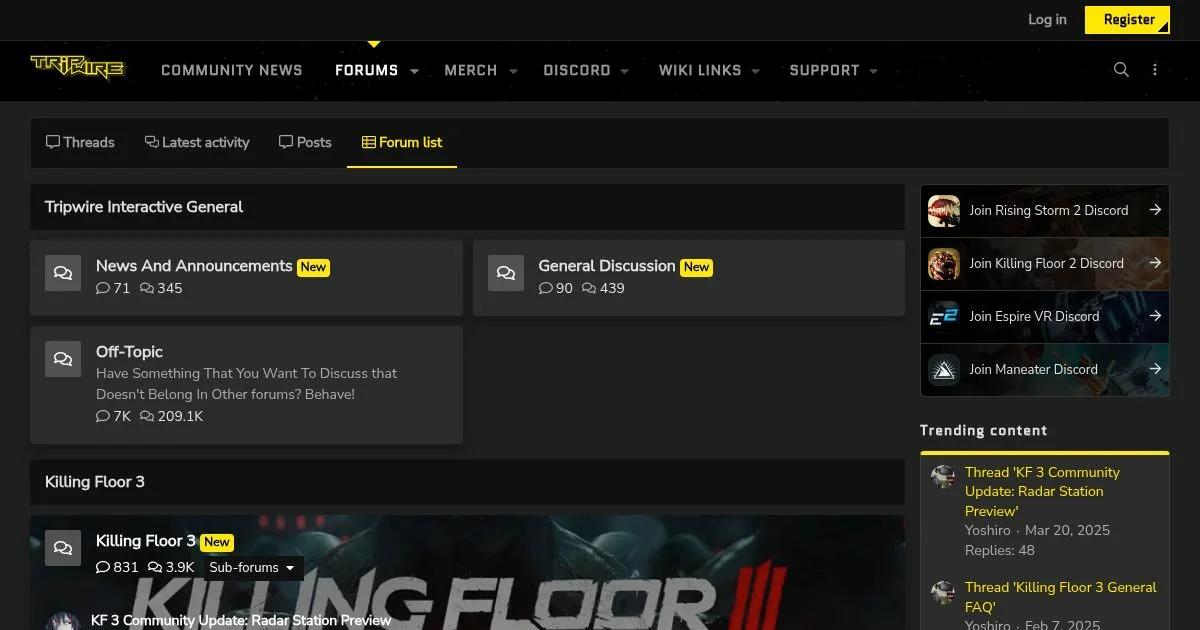Open the Killing Floor 3 forum link
The height and width of the screenshot is (630, 1200).
(x=146, y=541)
